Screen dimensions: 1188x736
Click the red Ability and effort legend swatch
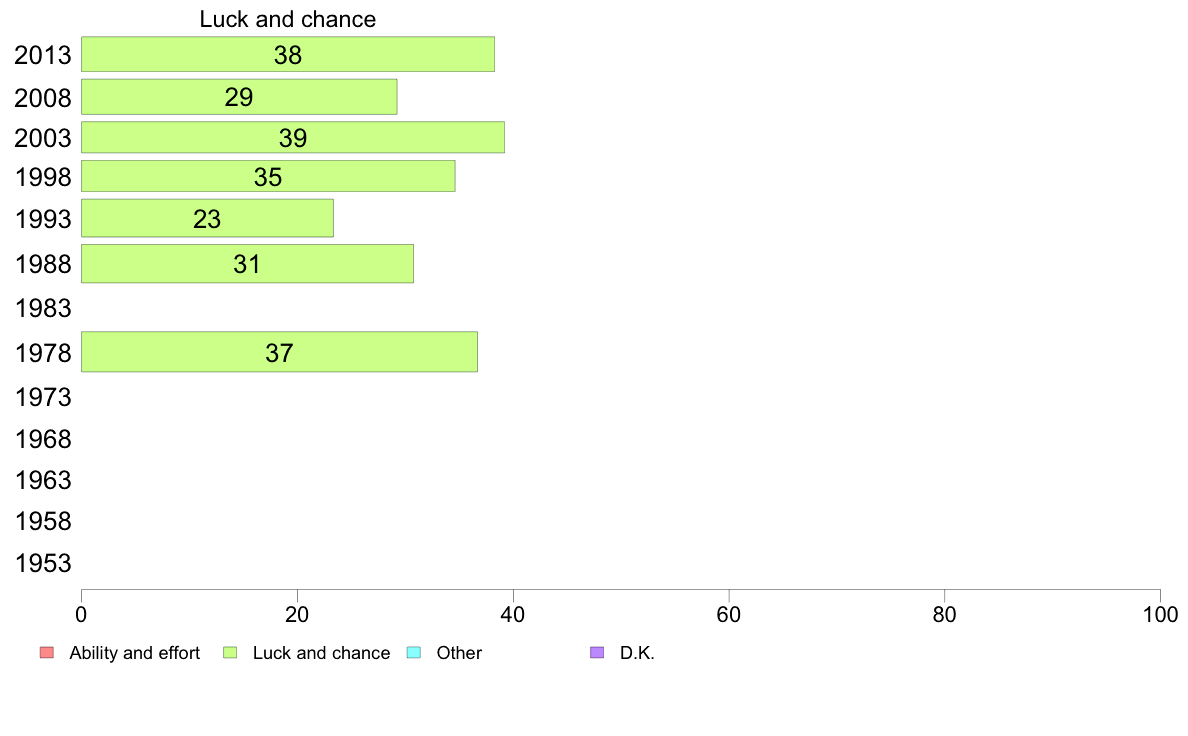[x=47, y=653]
